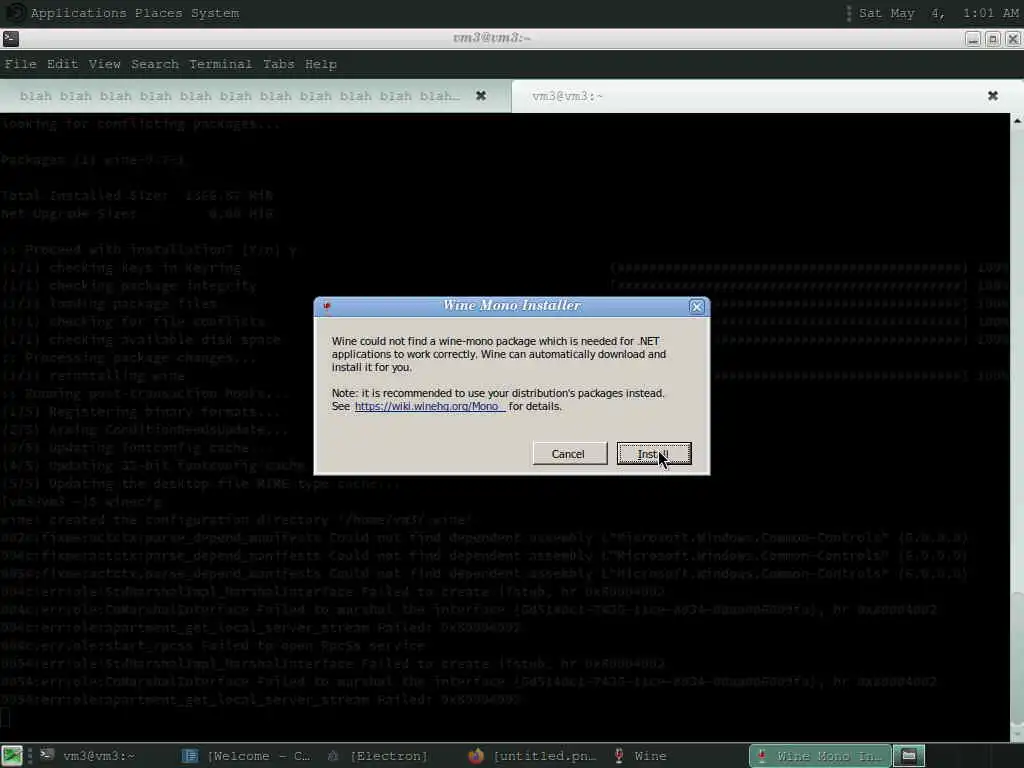1024x768 pixels.
Task: Switch to the Welcome taskbar window
Action: [x=247, y=756]
